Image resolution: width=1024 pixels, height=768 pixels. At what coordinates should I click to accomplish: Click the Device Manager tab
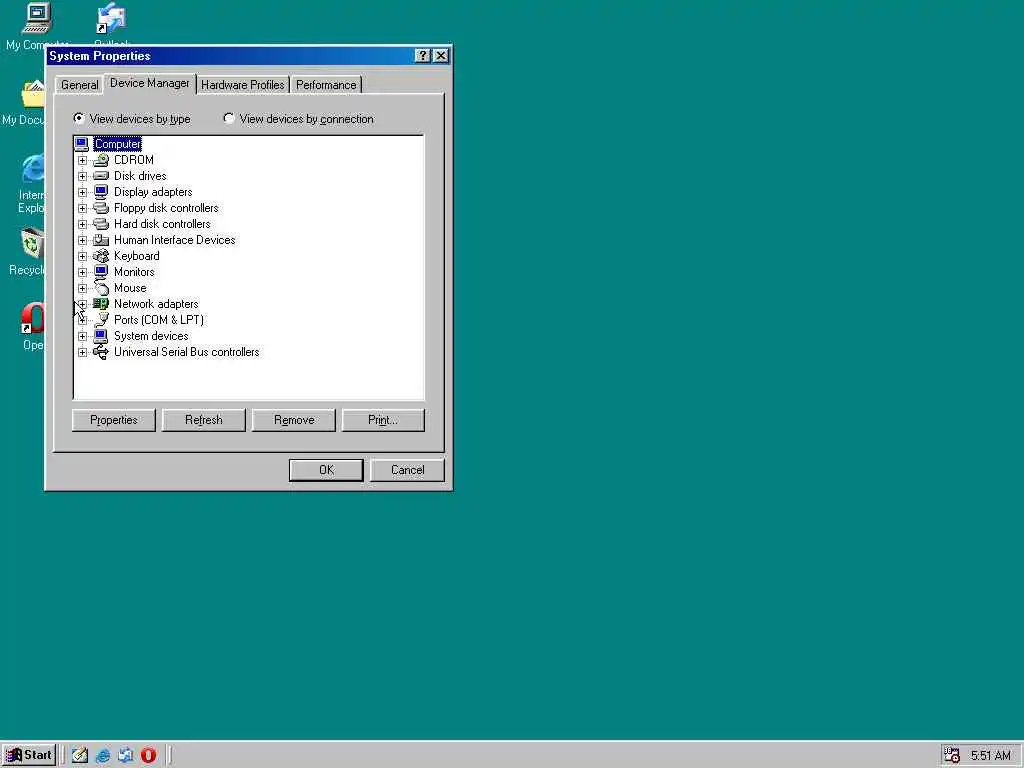coord(150,83)
